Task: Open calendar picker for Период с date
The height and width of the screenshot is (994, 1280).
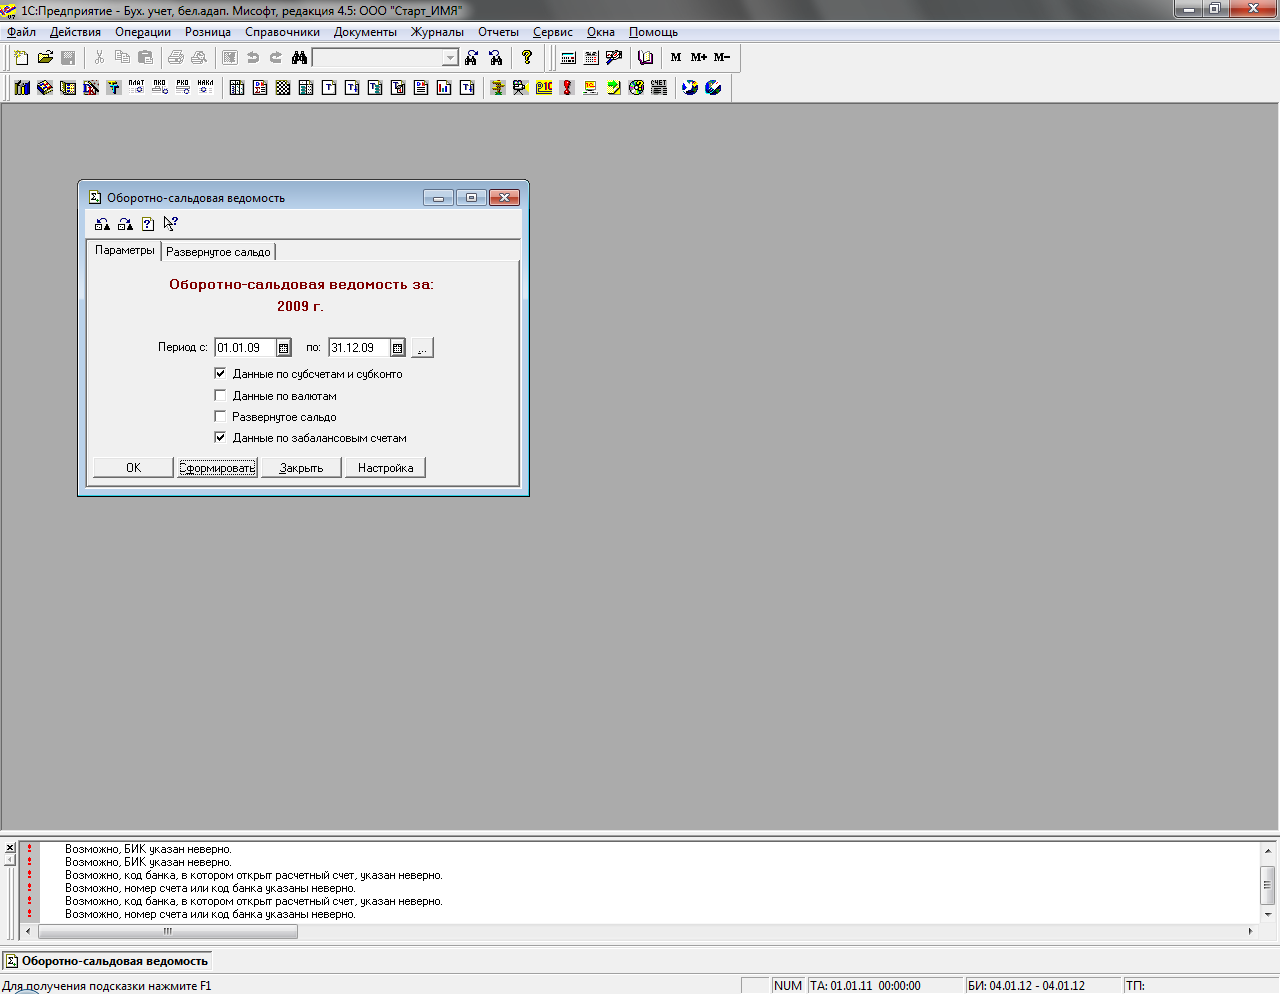Action: coord(284,348)
